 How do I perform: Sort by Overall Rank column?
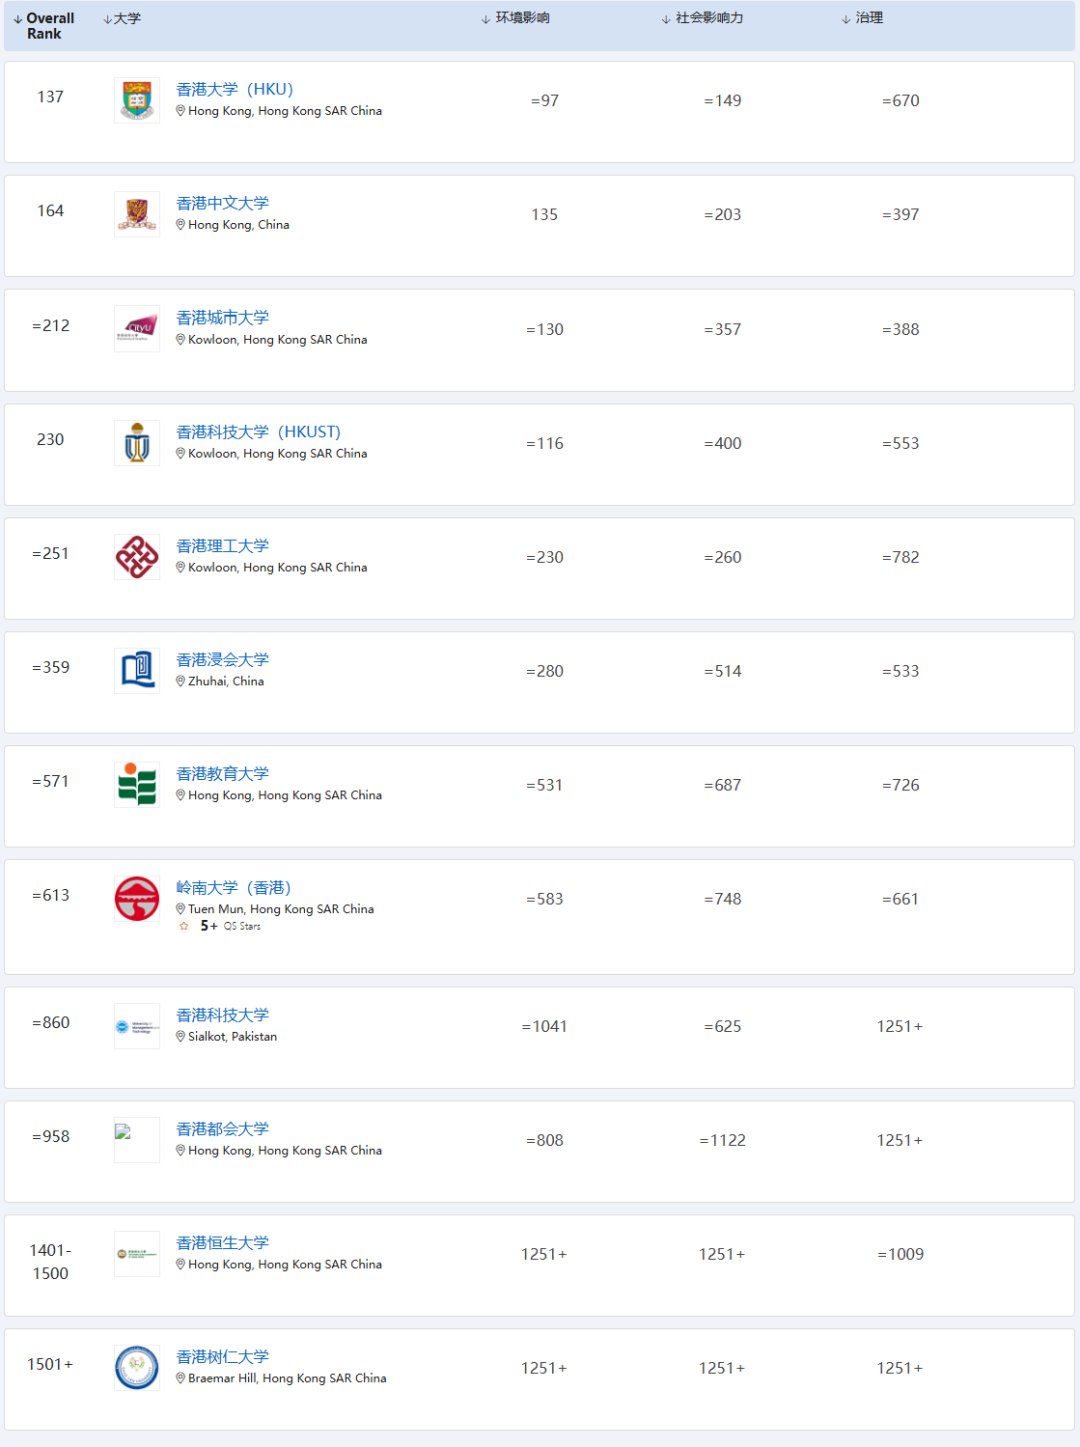point(44,26)
